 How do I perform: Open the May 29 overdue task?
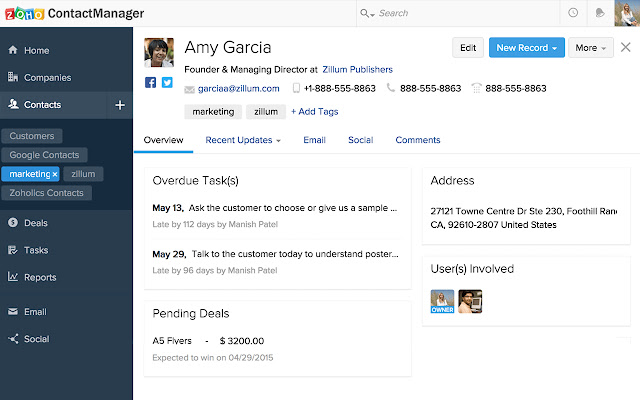pos(275,254)
